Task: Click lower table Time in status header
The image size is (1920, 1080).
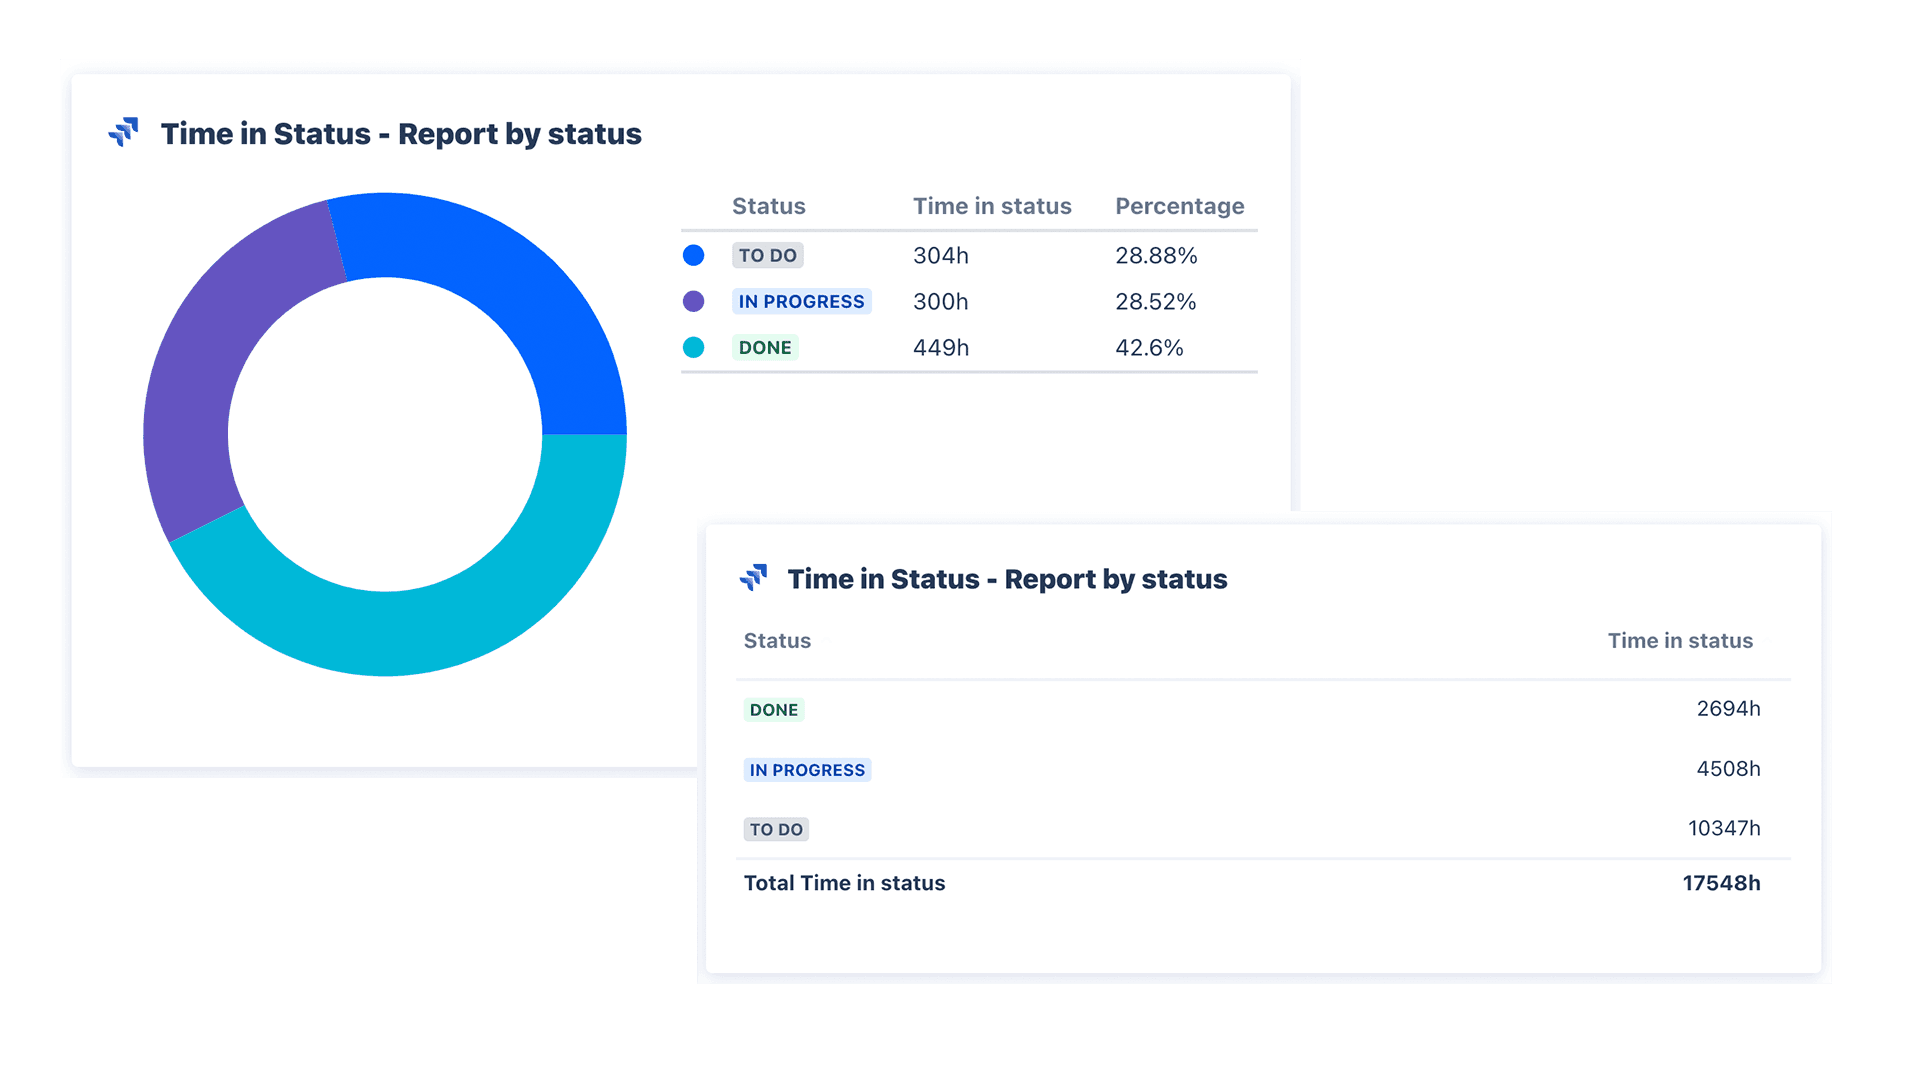Action: (x=1680, y=641)
